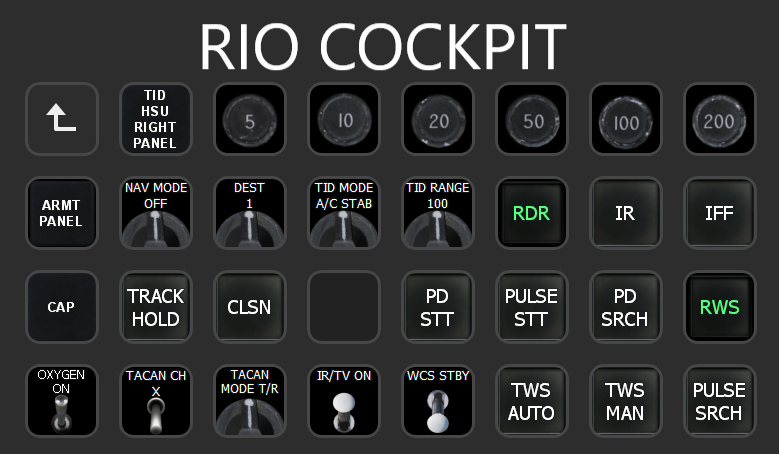
Task: Cycle the TID MODE A/C STAB selector
Action: point(344,213)
